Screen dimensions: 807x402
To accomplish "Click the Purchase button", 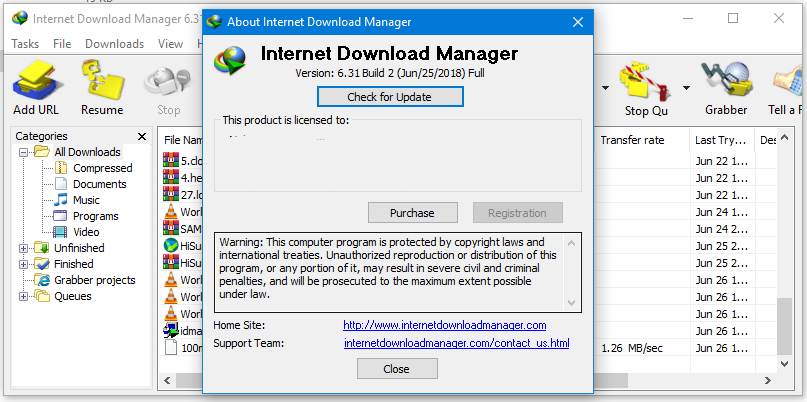I will pos(413,213).
